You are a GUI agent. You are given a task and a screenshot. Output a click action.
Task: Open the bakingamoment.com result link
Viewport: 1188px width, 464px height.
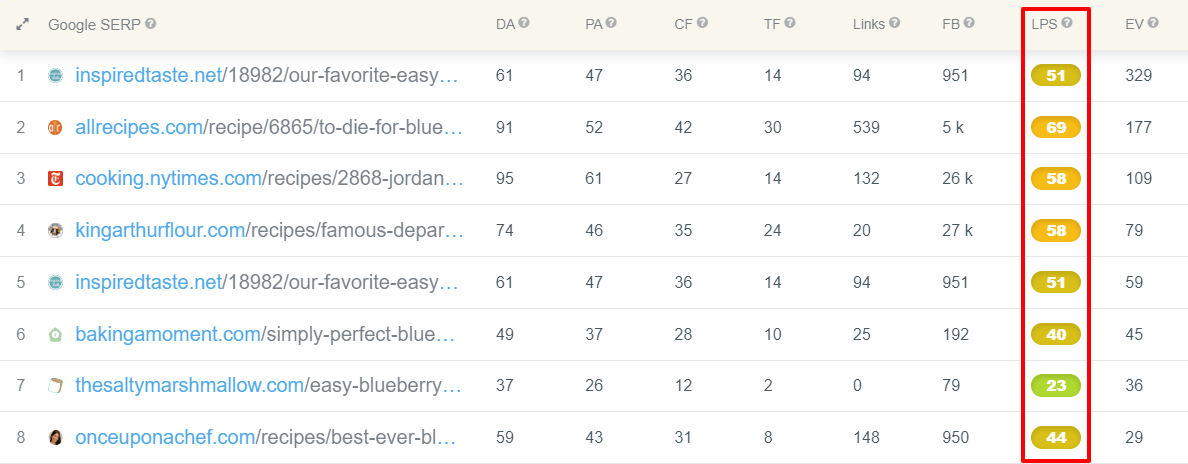[265, 334]
